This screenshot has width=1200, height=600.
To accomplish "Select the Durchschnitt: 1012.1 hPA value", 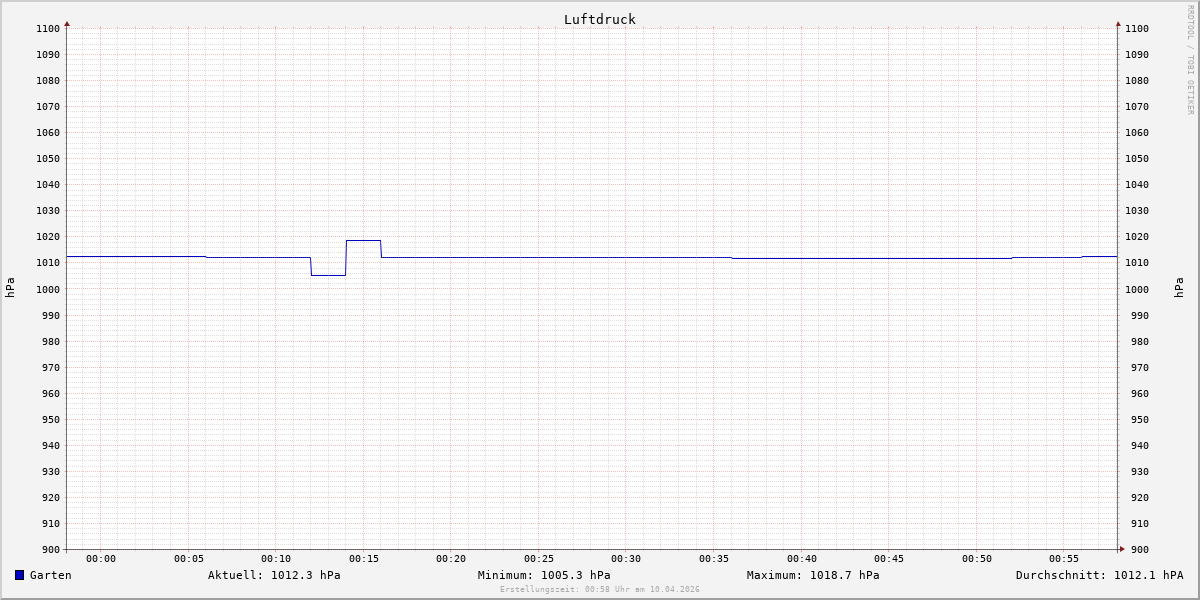I will click(1099, 575).
